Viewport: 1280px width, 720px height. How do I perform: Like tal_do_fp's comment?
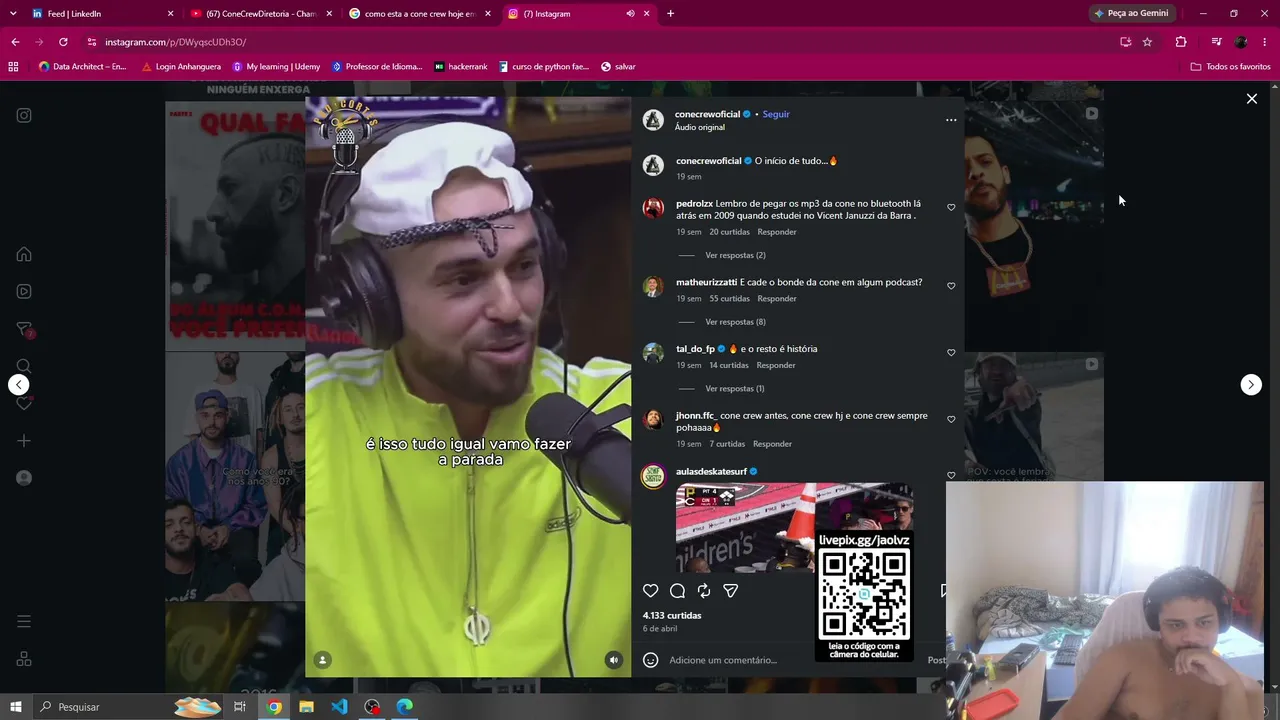[x=951, y=353]
